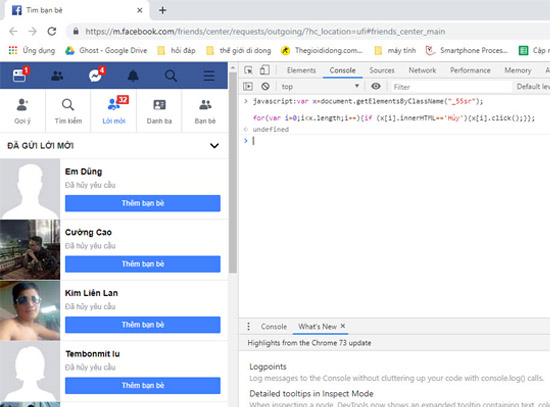Open the top context dropdown
This screenshot has width=550, height=407.
[320, 86]
